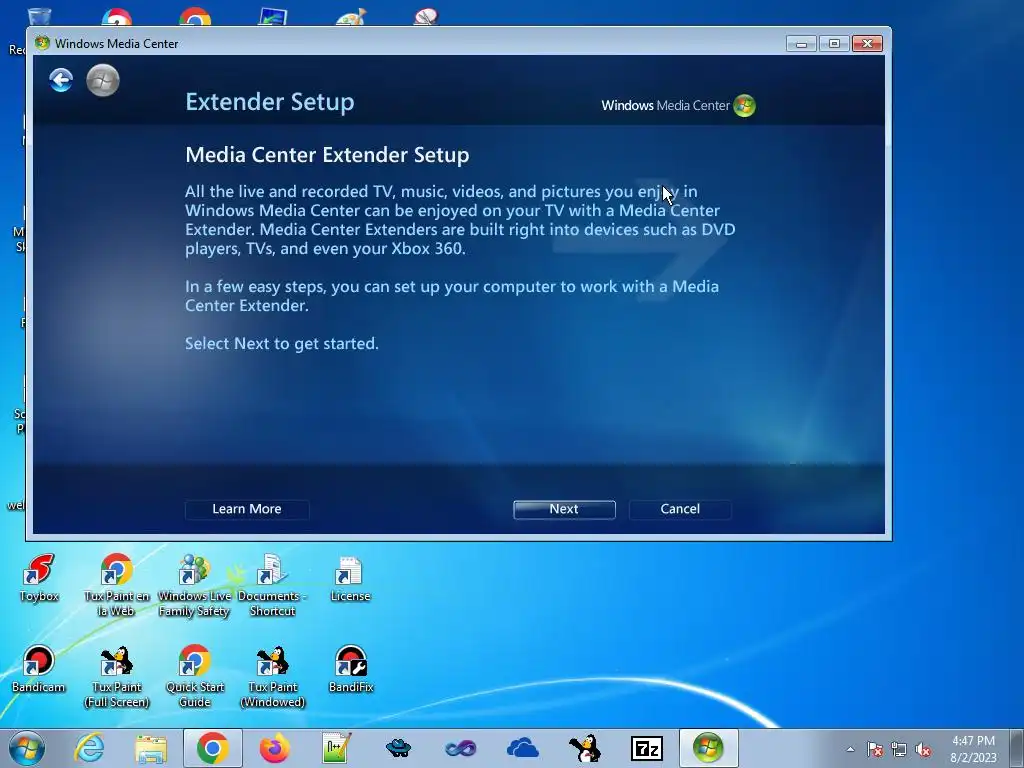Open the Quick Start Guide shortcut
This screenshot has height=768, width=1024.
(195, 677)
